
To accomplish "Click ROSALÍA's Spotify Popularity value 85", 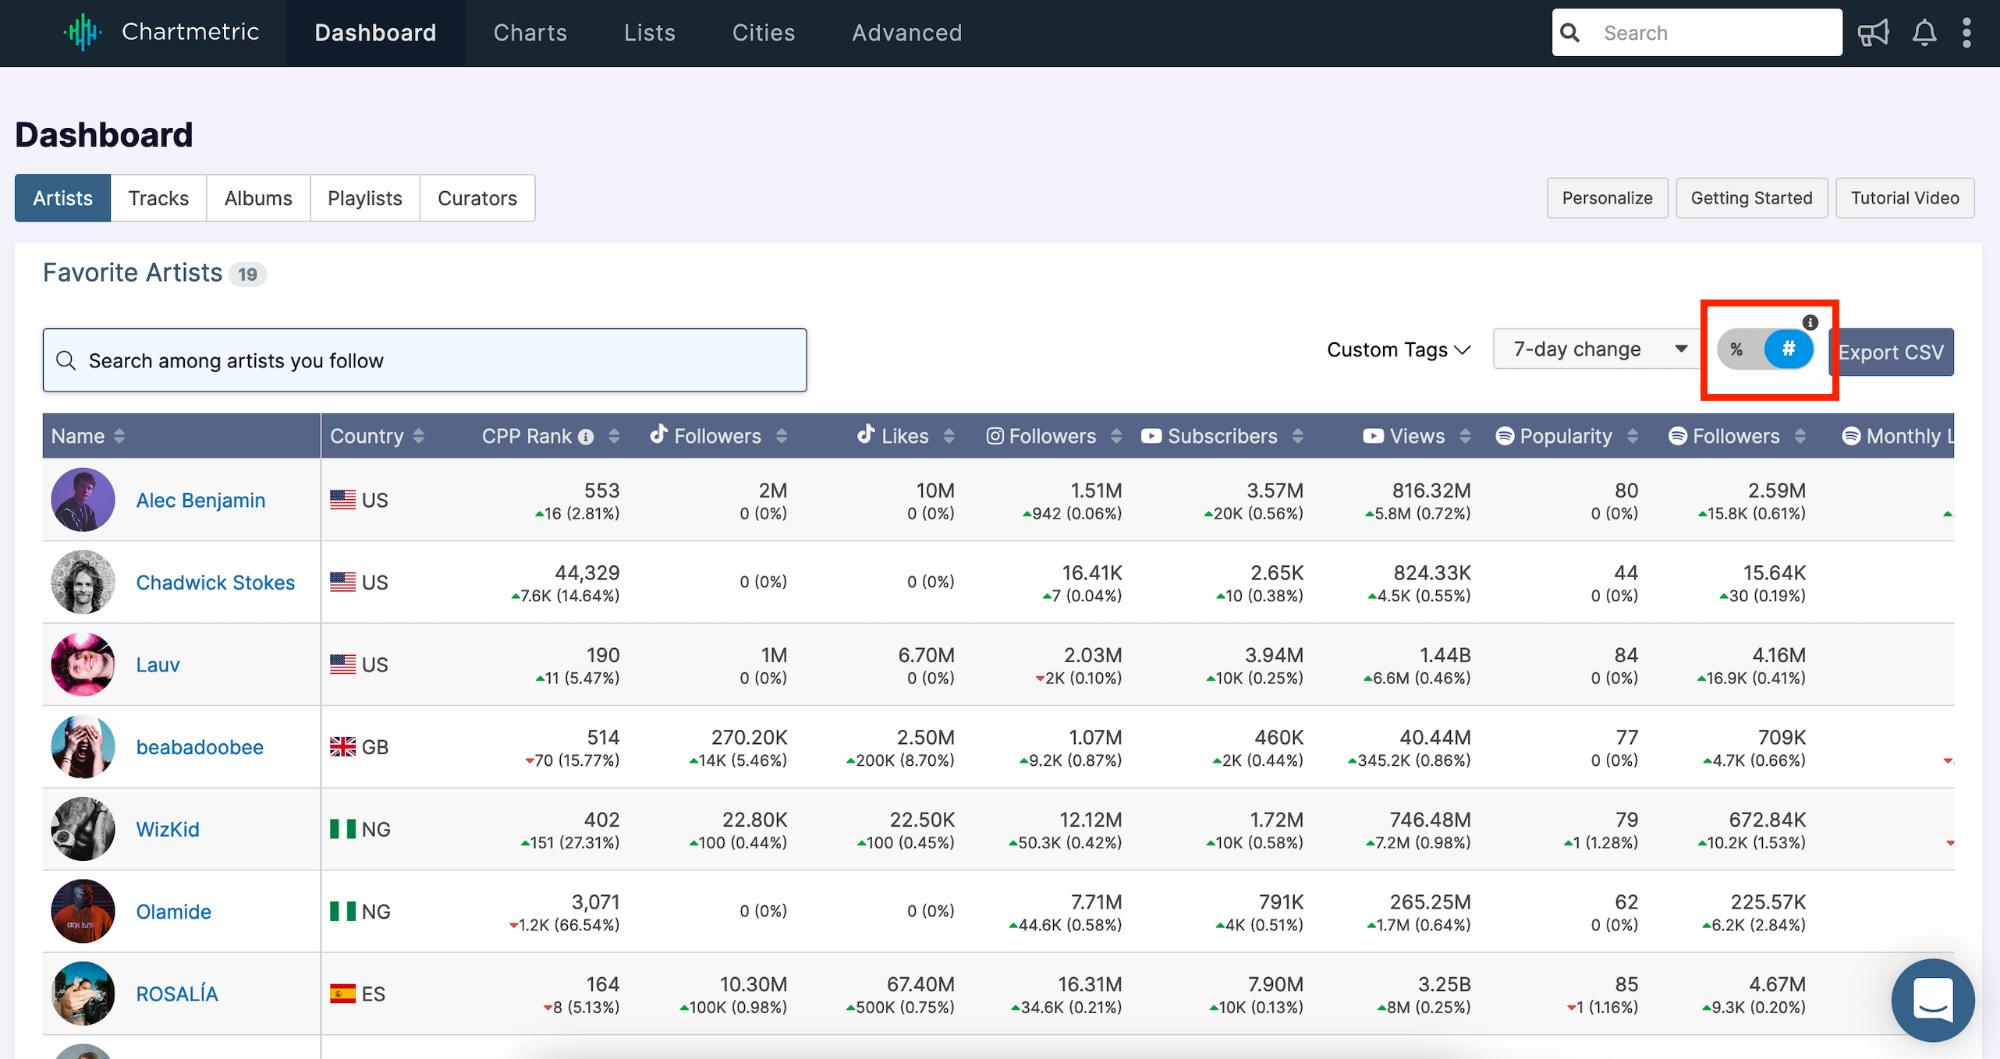I will pyautogui.click(x=1627, y=984).
